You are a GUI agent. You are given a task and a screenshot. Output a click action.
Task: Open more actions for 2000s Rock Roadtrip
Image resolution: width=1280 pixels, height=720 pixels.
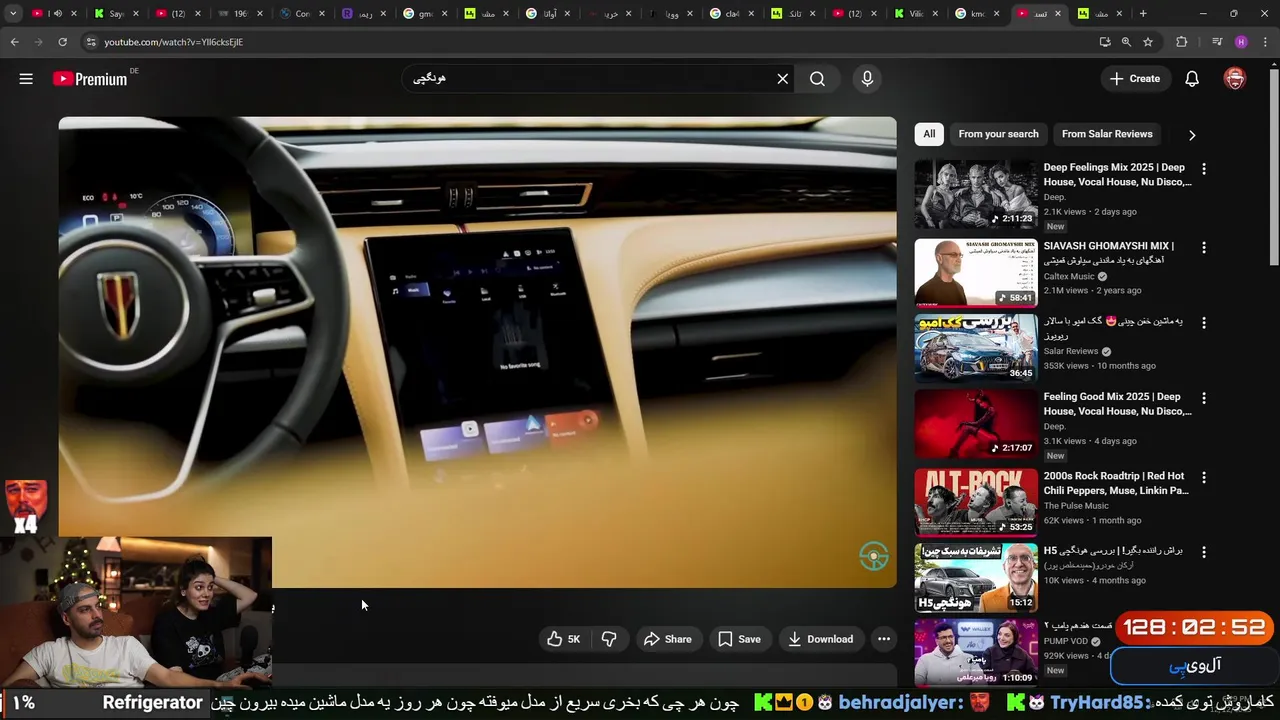click(x=1204, y=477)
